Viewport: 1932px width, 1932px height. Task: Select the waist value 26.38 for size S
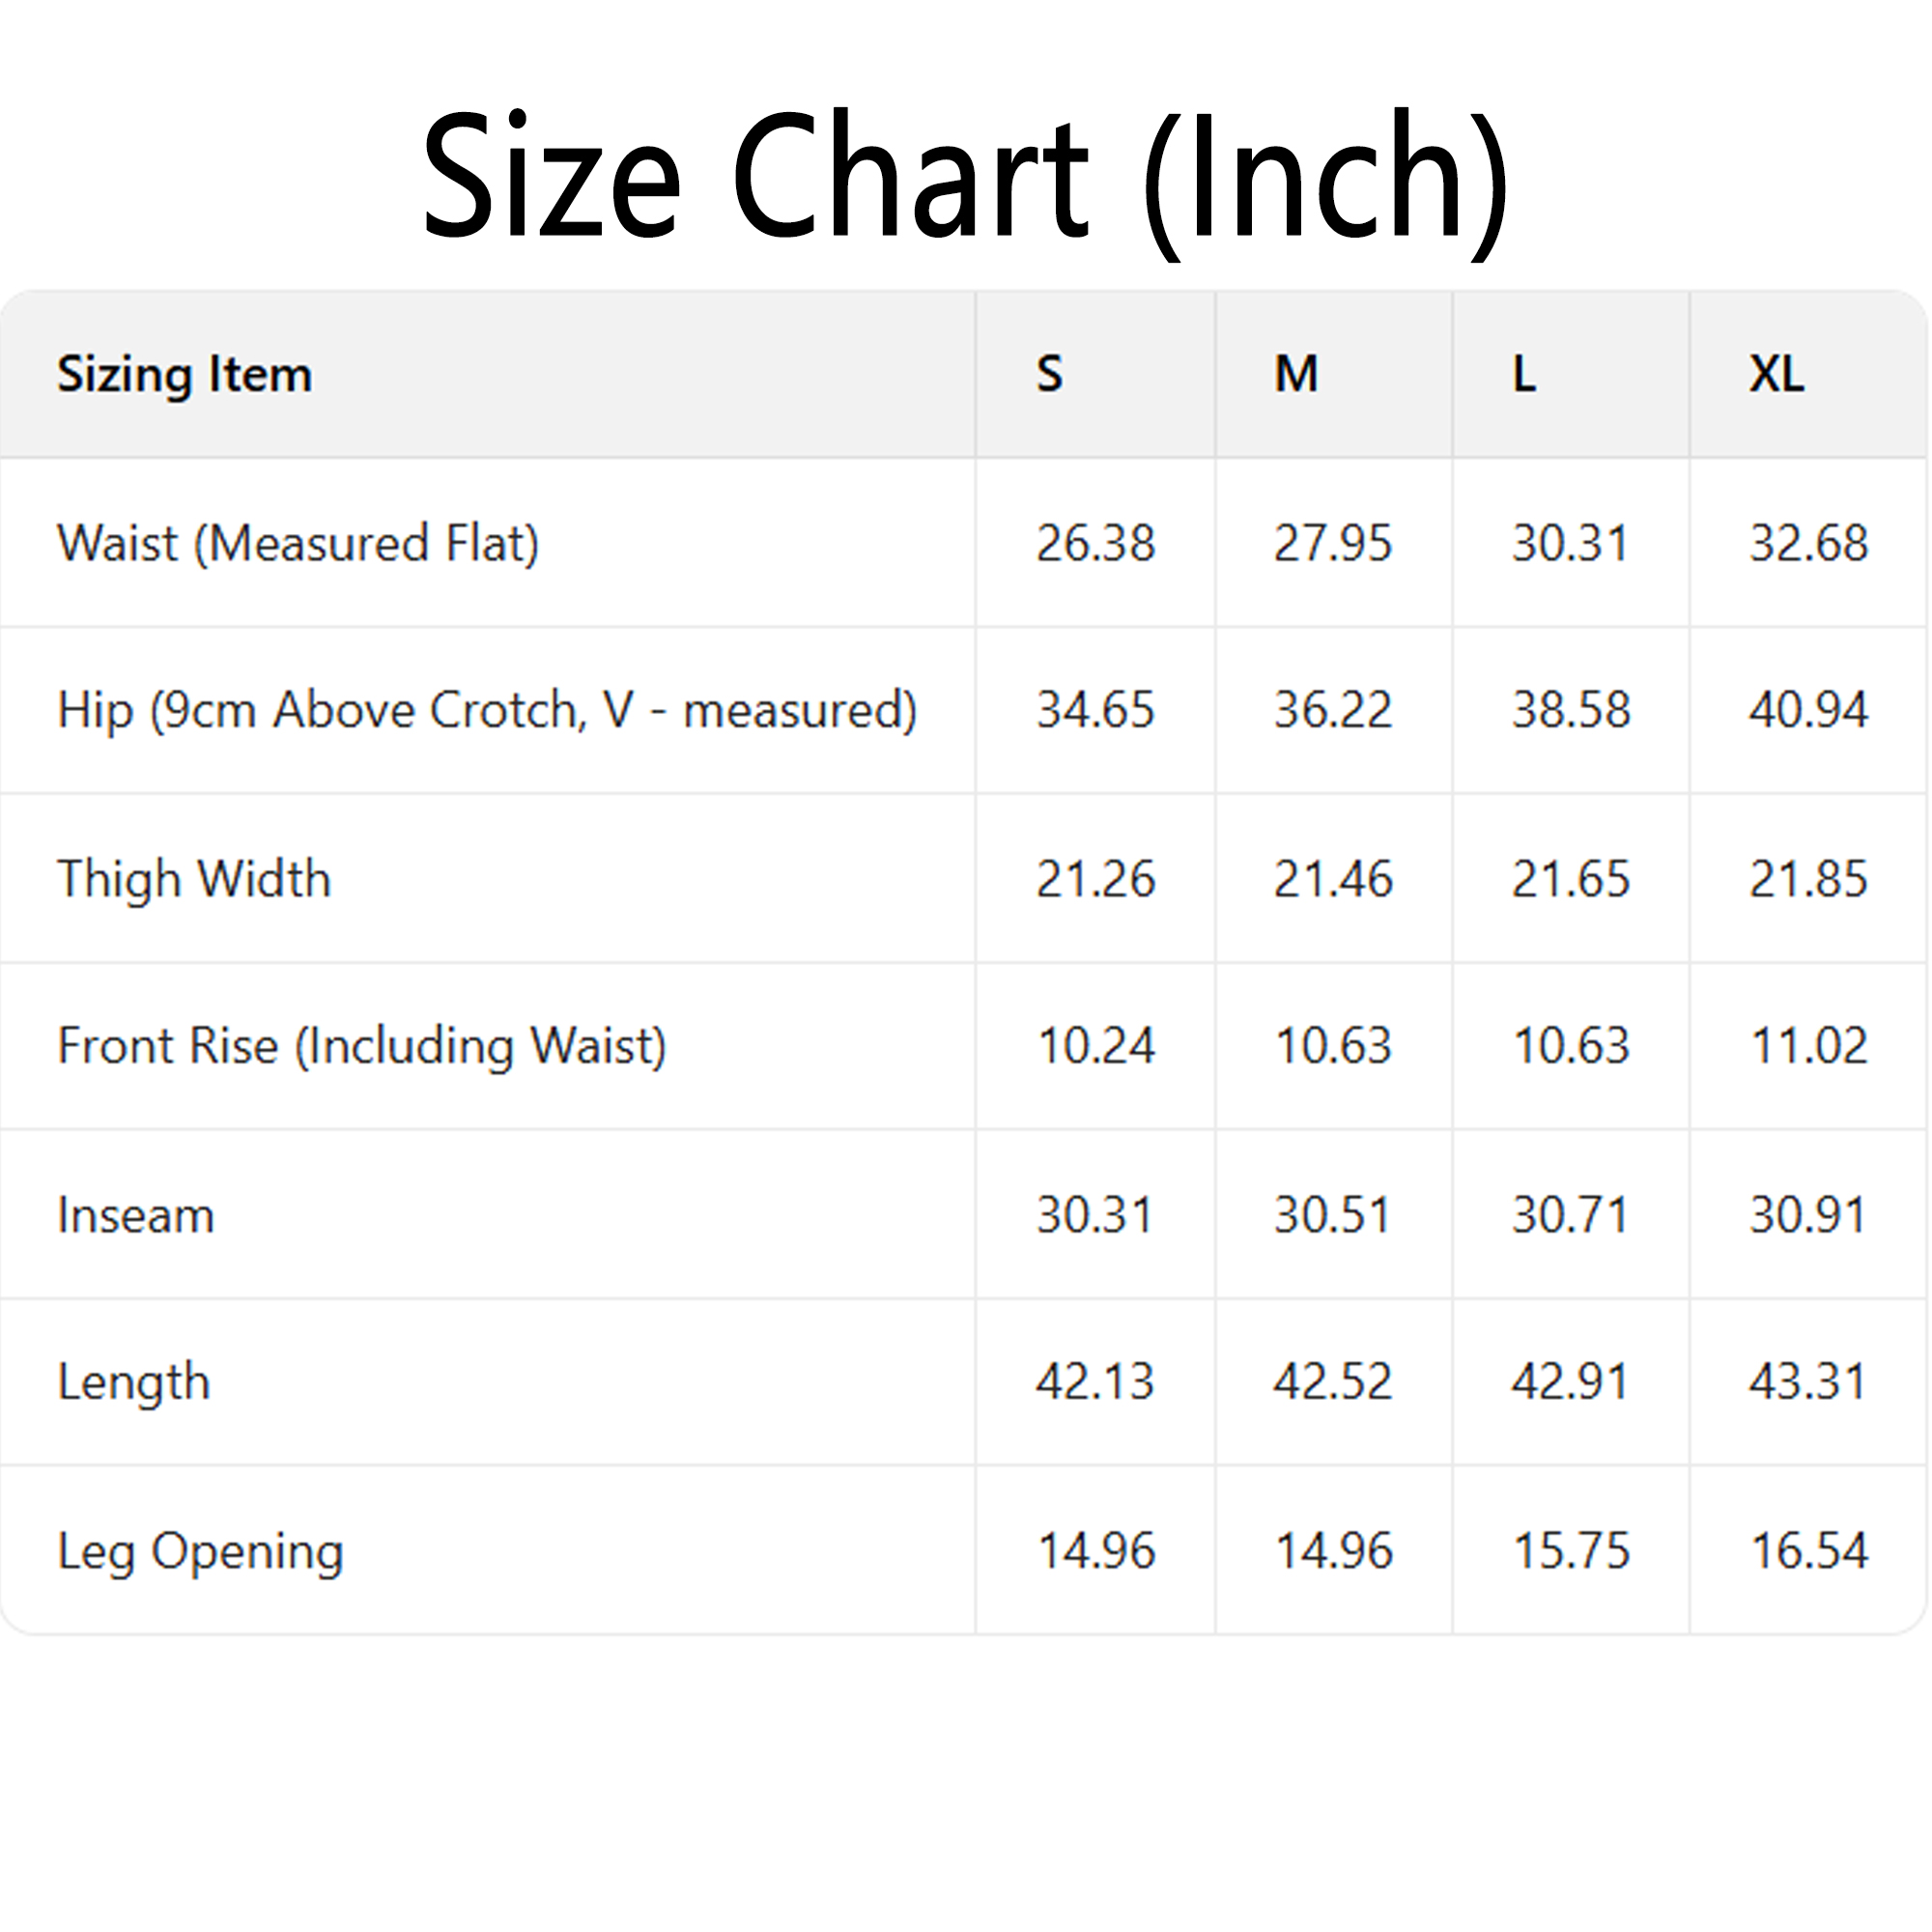click(x=1092, y=544)
